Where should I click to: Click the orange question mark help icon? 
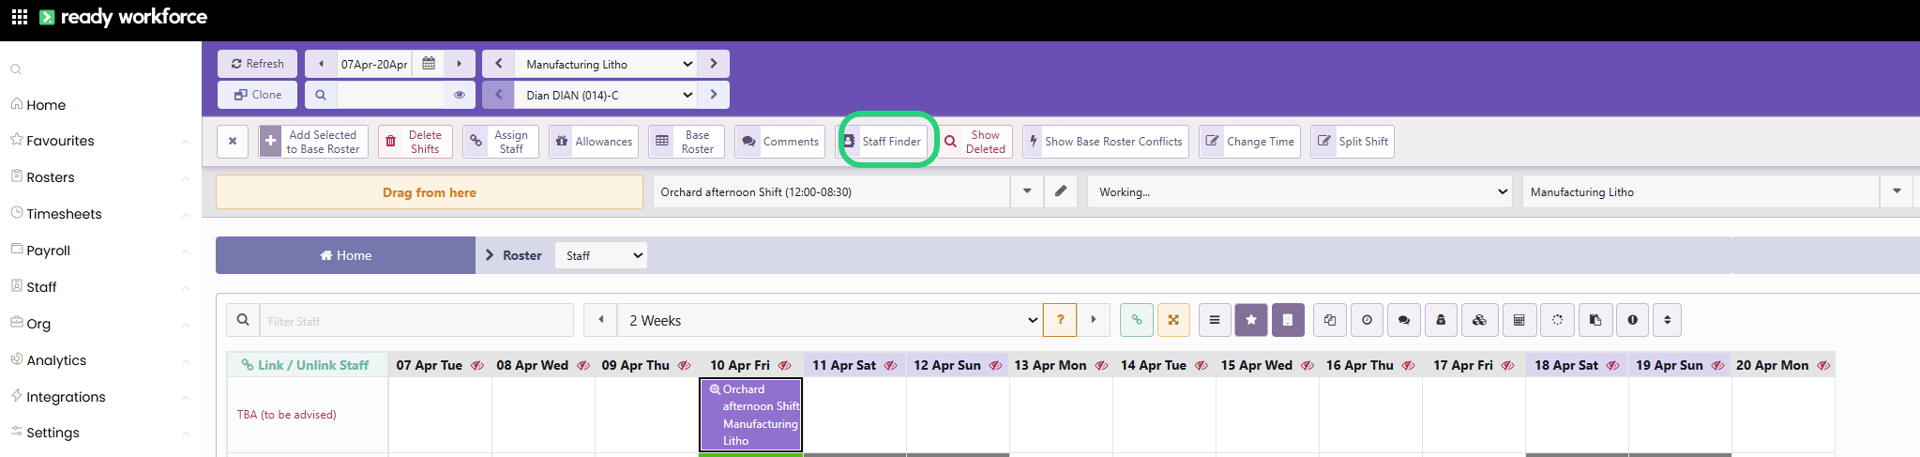pyautogui.click(x=1060, y=320)
